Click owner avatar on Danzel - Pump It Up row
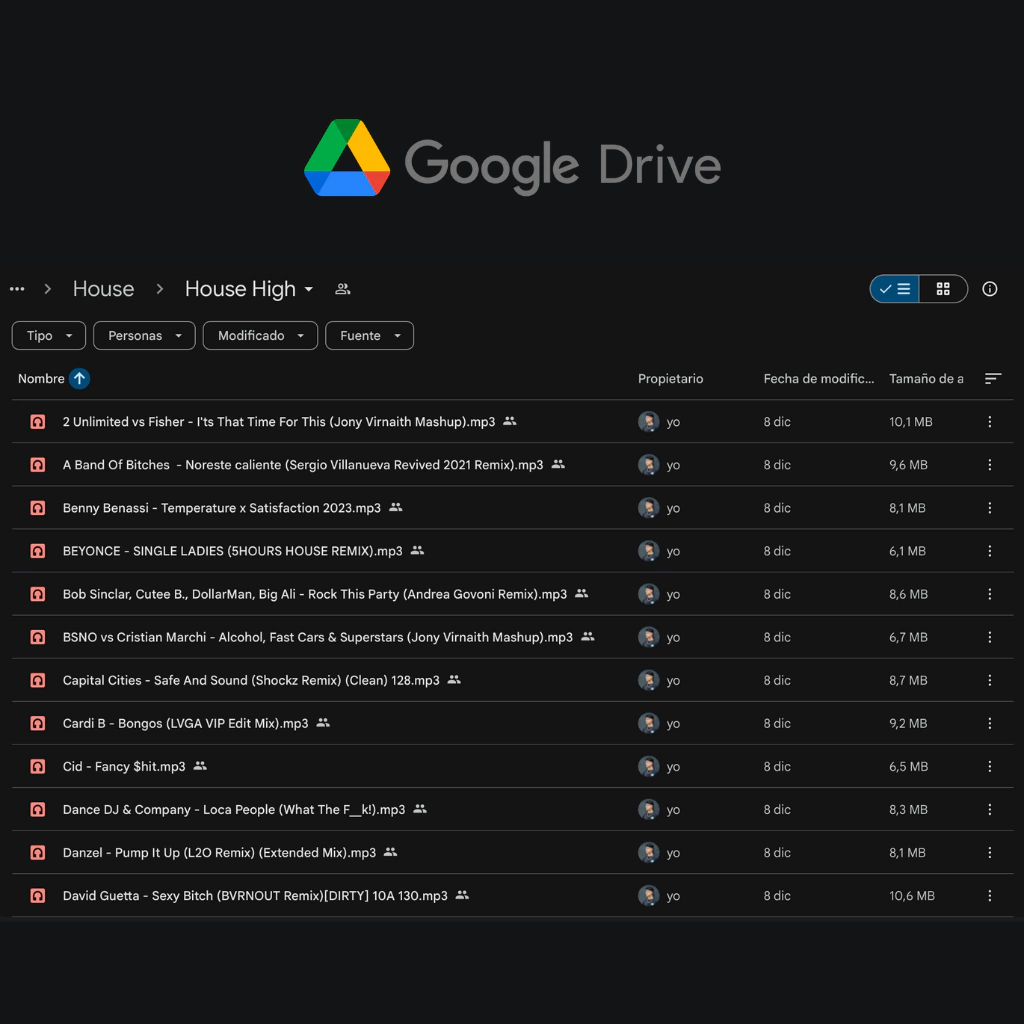This screenshot has width=1024, height=1024. click(648, 853)
